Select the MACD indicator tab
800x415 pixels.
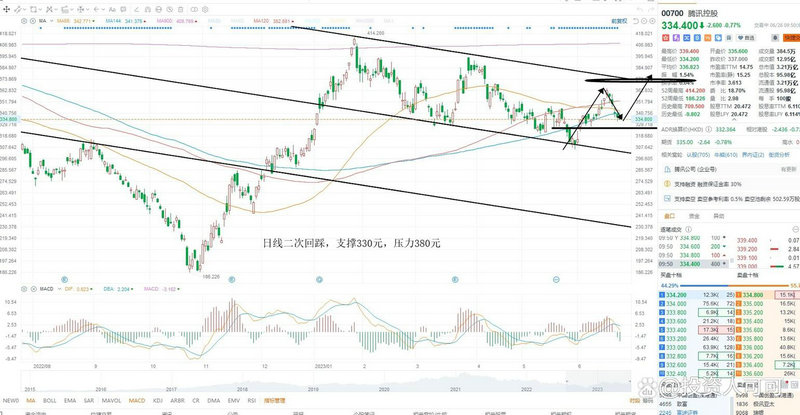[x=138, y=399]
